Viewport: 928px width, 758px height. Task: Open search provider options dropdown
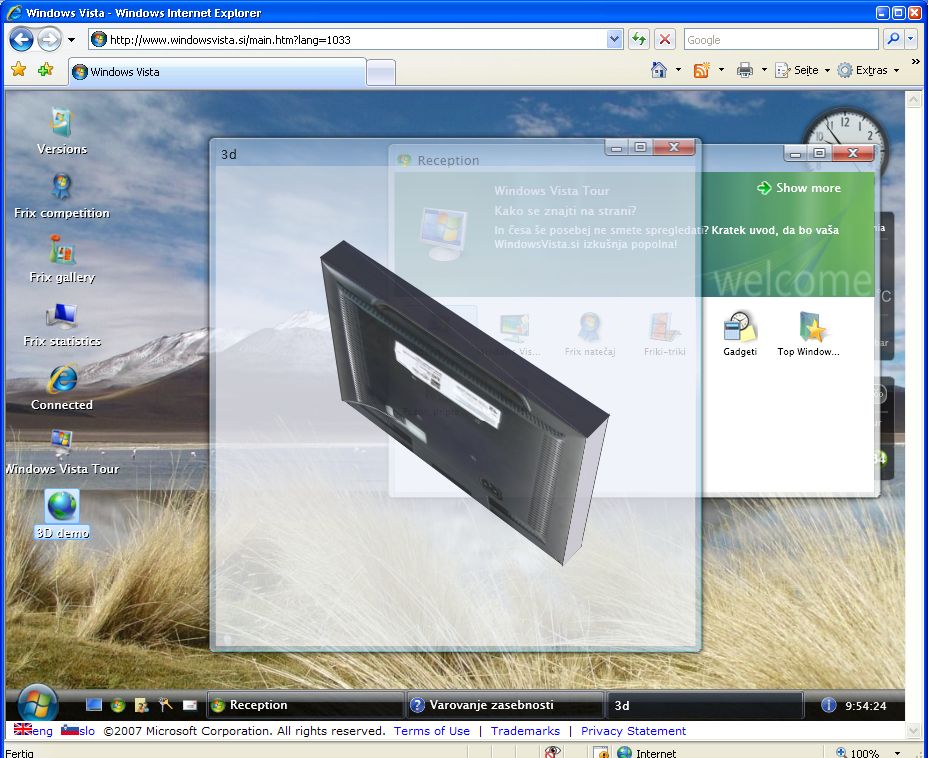coord(910,40)
